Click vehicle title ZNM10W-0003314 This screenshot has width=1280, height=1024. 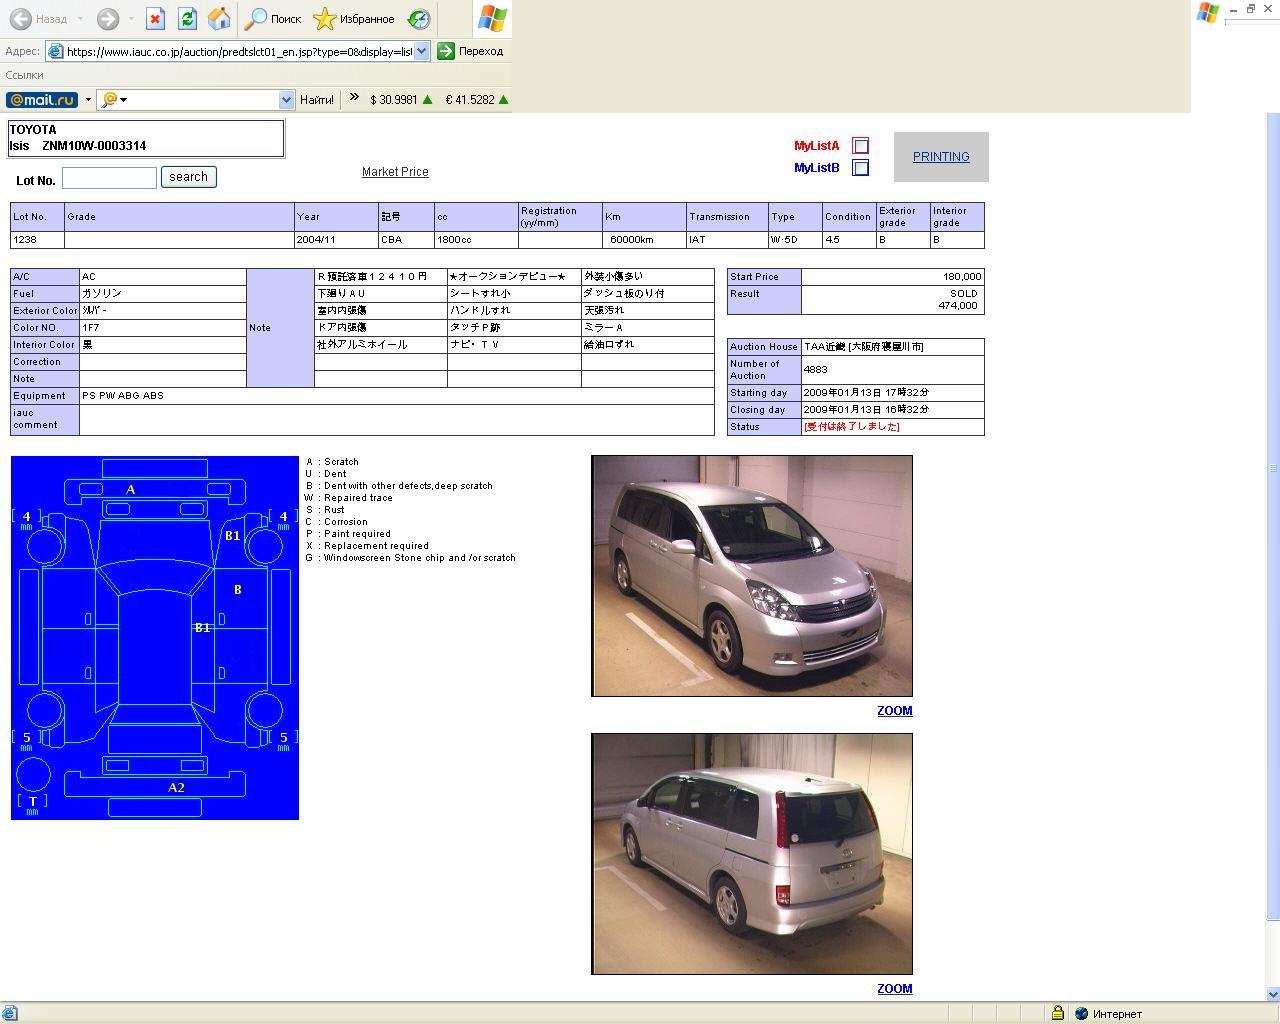94,146
